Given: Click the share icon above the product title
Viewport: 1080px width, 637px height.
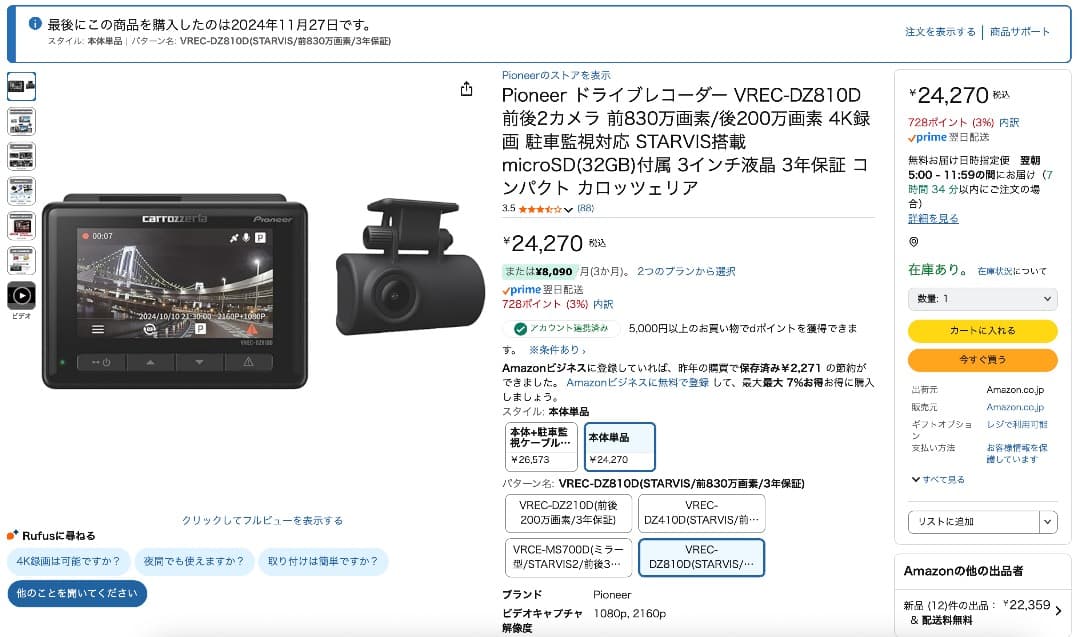Looking at the screenshot, I should [x=466, y=88].
